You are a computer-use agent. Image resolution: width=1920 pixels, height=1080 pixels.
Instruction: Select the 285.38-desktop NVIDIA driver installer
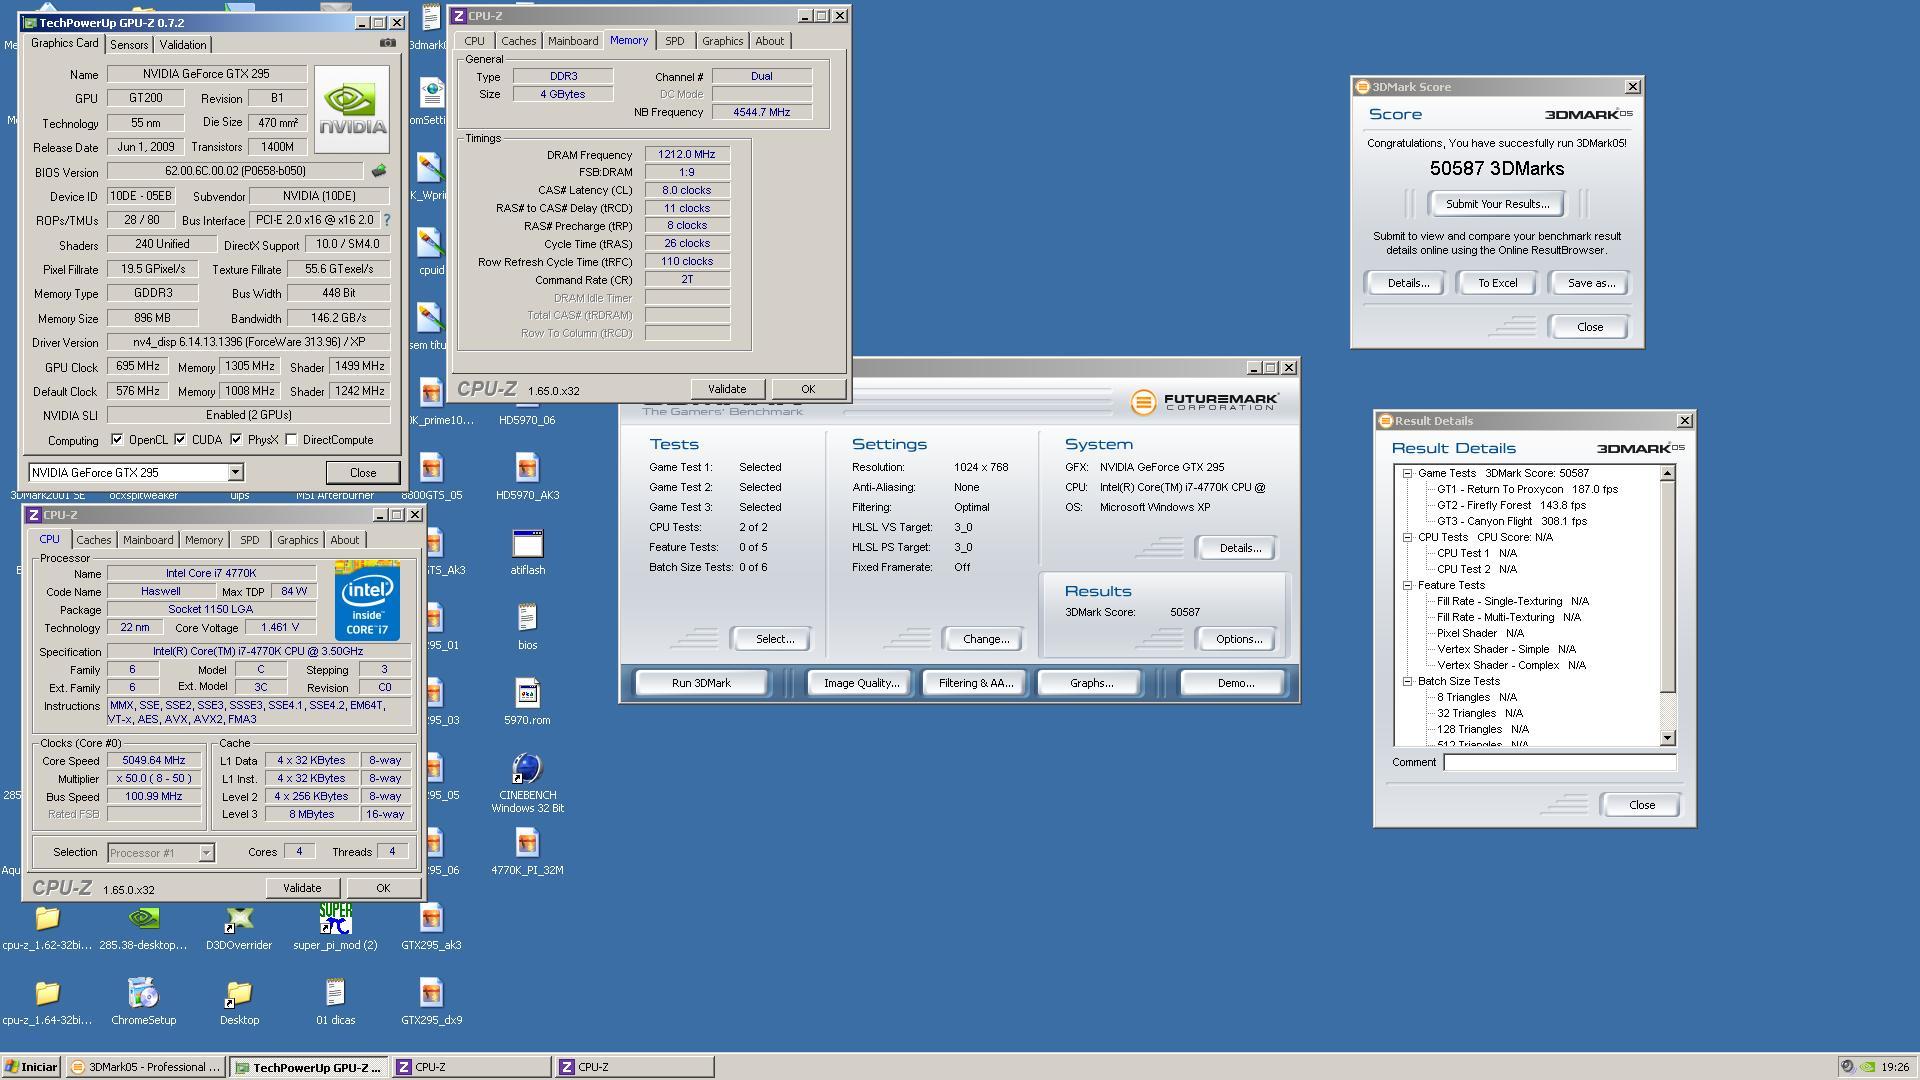click(143, 926)
